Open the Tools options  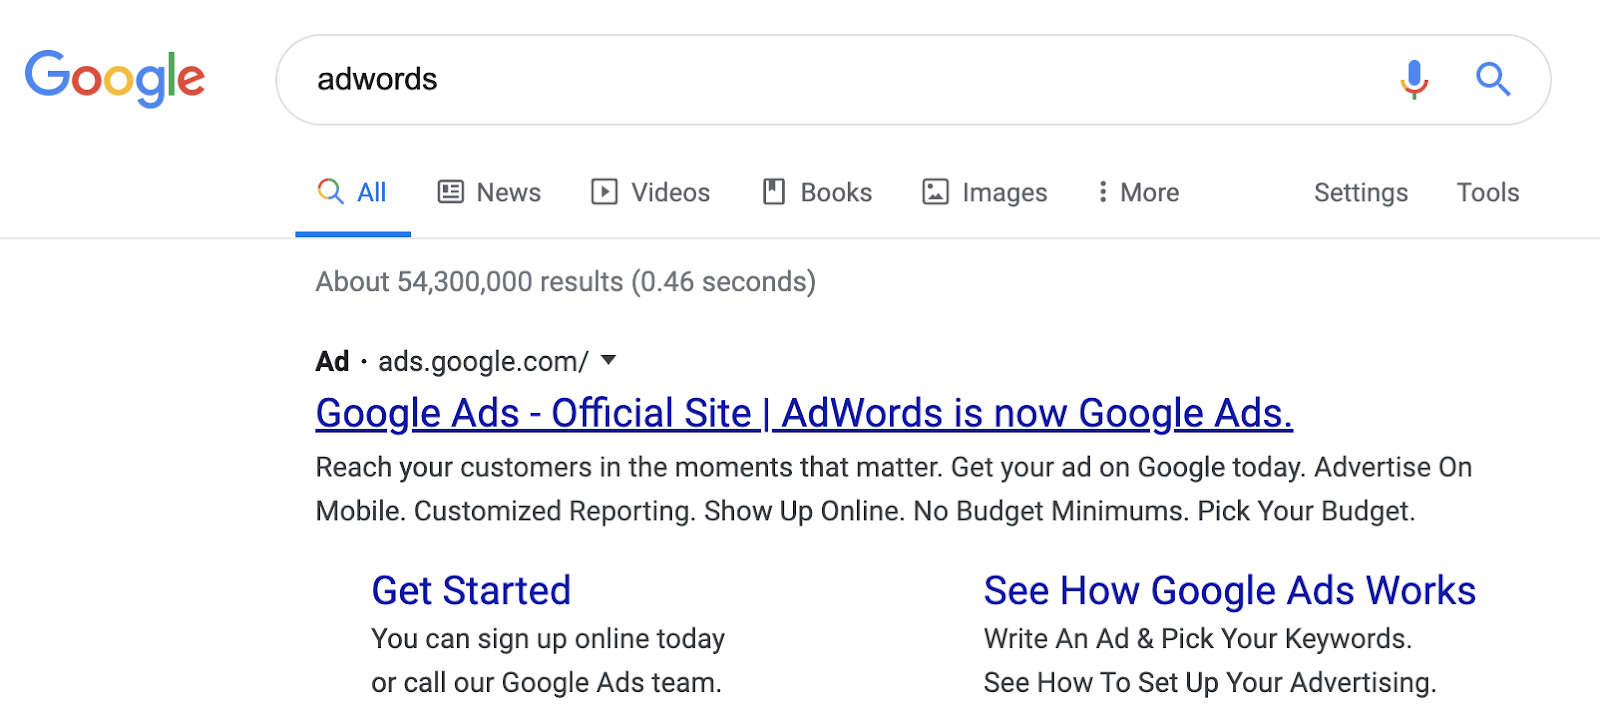coord(1487,192)
